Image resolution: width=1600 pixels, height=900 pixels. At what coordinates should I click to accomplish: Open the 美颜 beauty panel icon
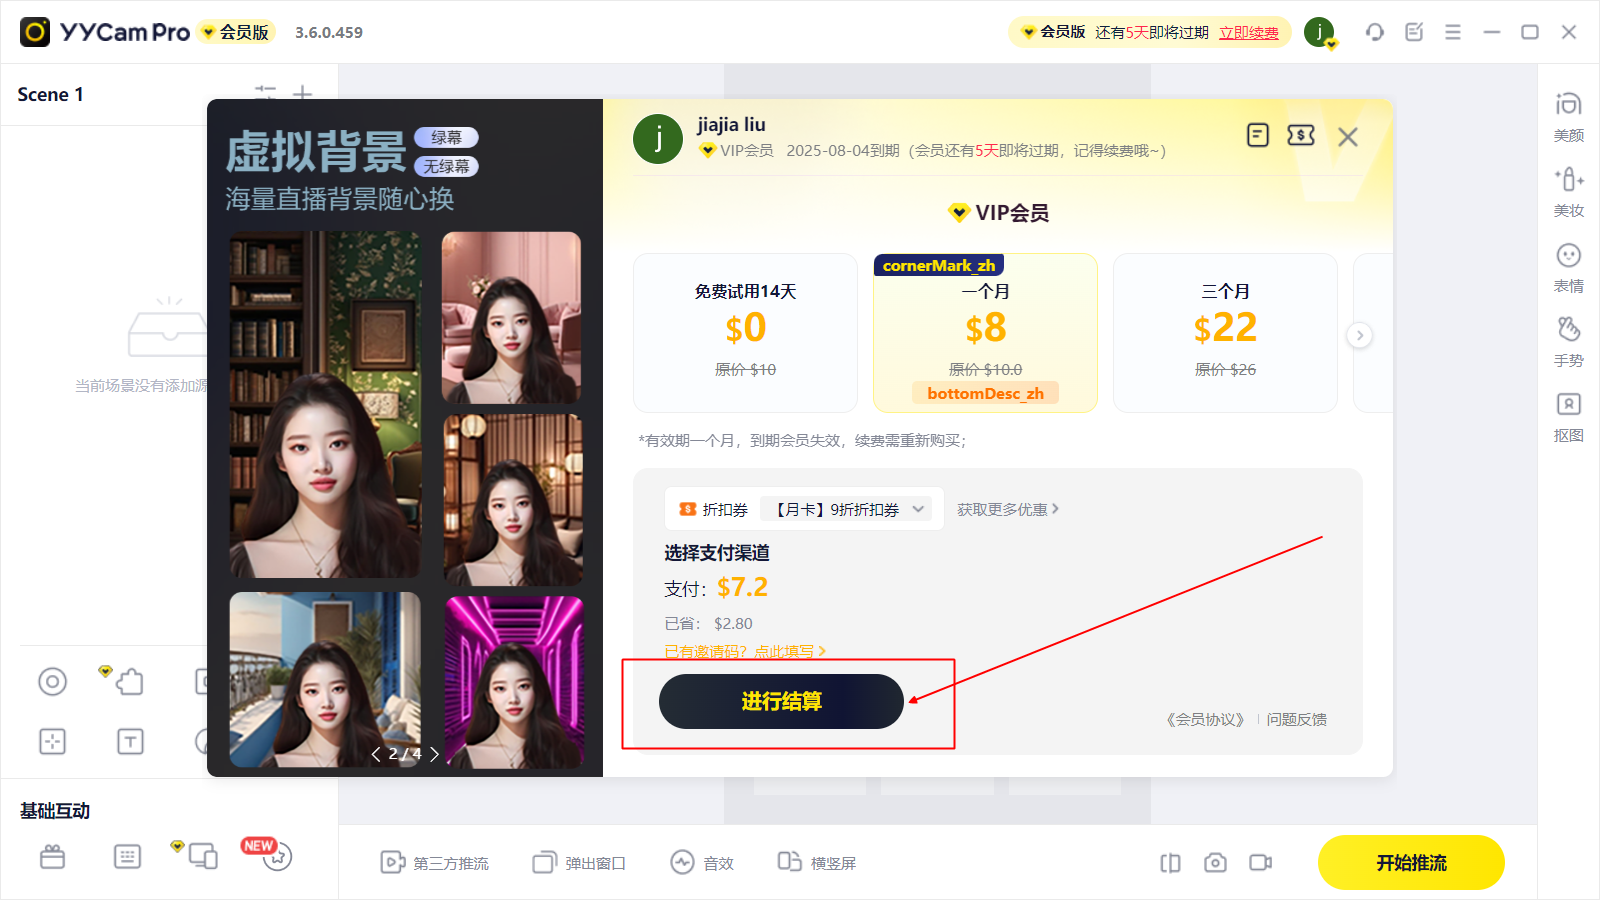click(1568, 116)
